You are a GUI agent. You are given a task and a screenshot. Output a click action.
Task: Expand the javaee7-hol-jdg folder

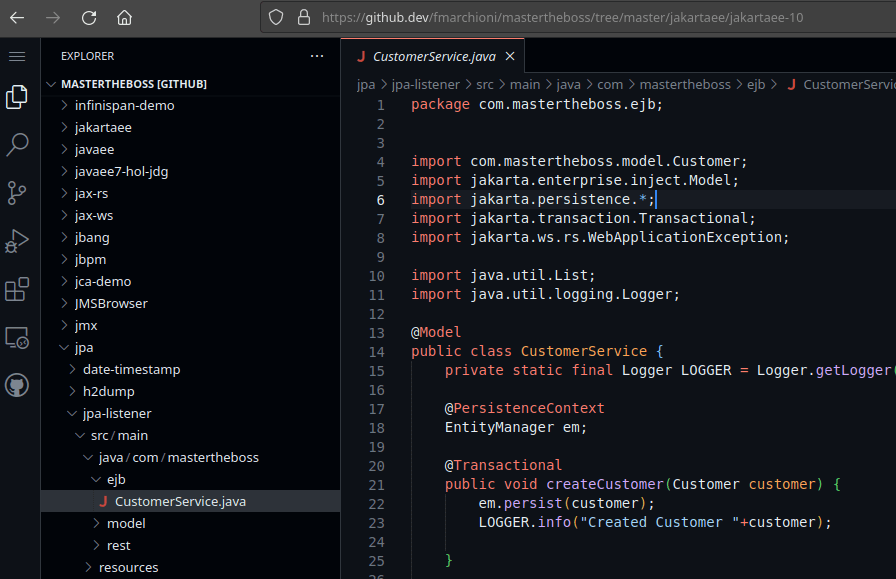191,171
